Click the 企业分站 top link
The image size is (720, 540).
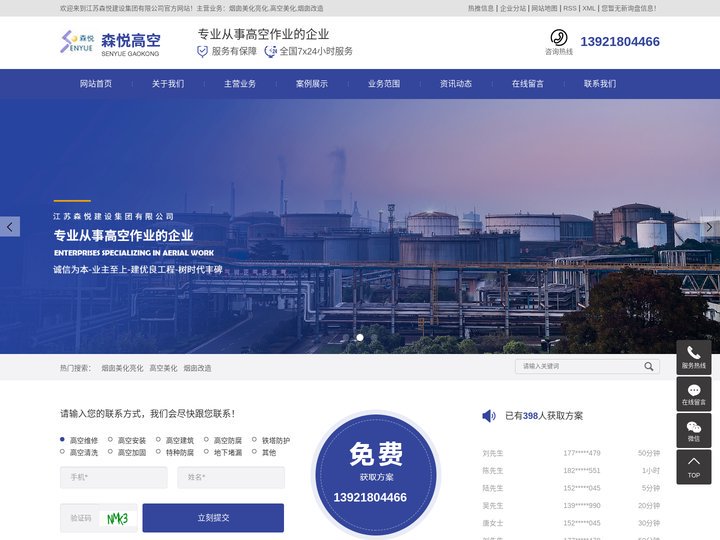(x=513, y=8)
